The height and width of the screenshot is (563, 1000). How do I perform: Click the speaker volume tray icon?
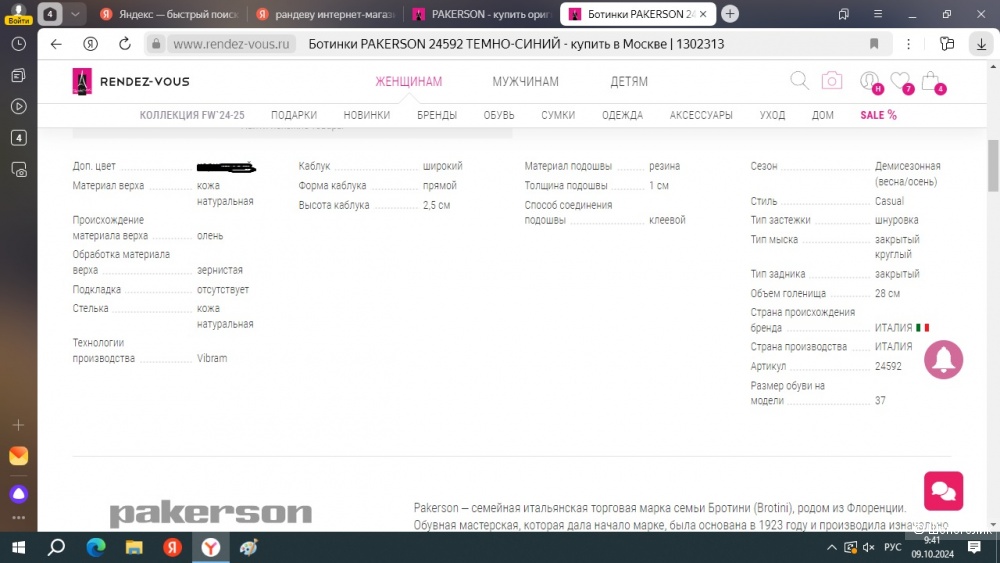click(x=869, y=547)
